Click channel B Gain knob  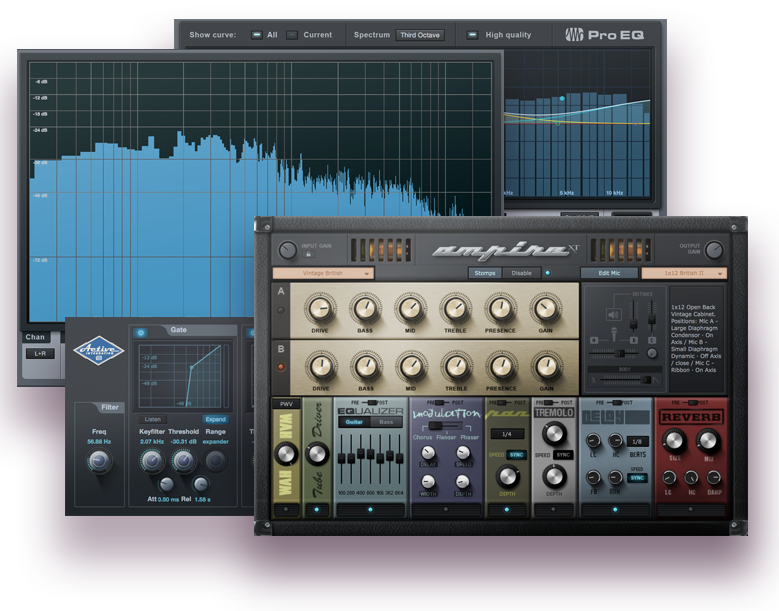(546, 367)
